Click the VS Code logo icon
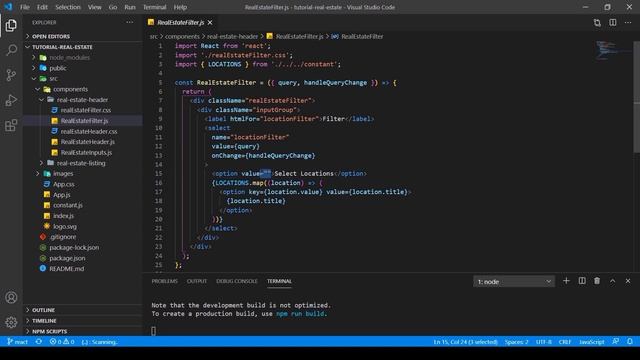Image resolution: width=640 pixels, height=360 pixels. (x=8, y=7)
